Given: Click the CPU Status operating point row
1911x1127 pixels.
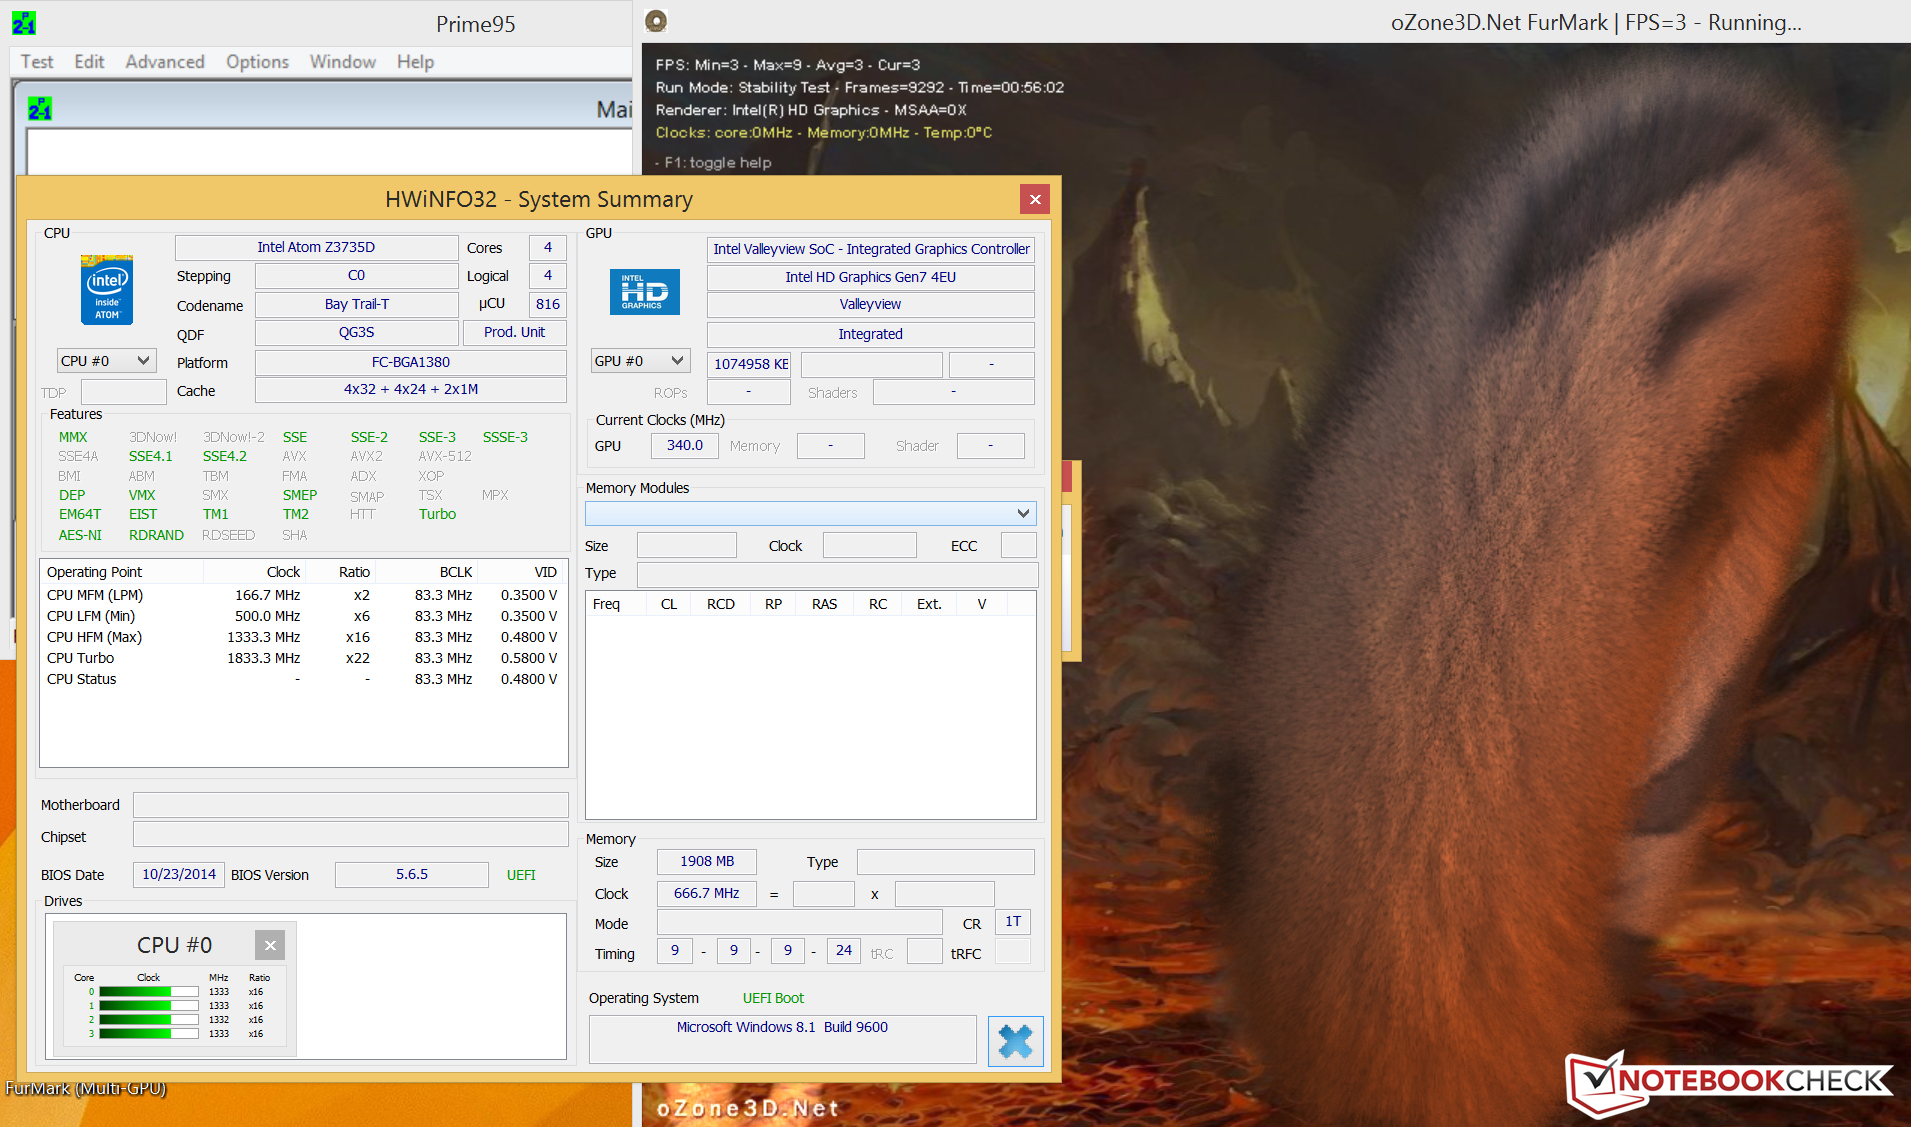Looking at the screenshot, I should tap(303, 679).
